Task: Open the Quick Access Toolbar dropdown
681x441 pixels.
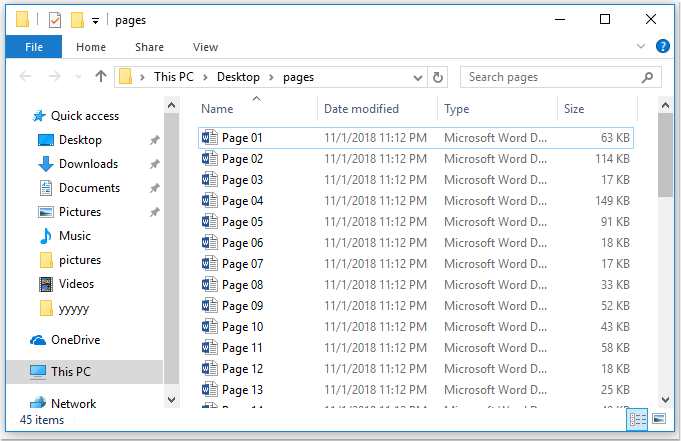Action: [x=95, y=20]
